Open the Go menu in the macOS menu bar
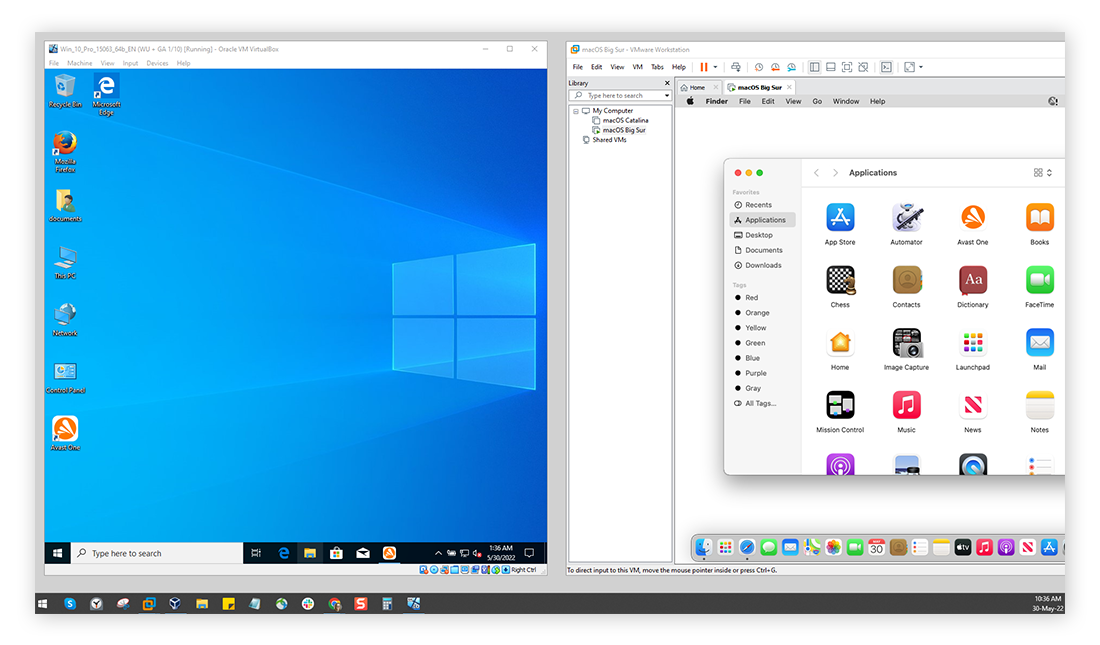Image resolution: width=1100 pixels, height=645 pixels. 818,100
